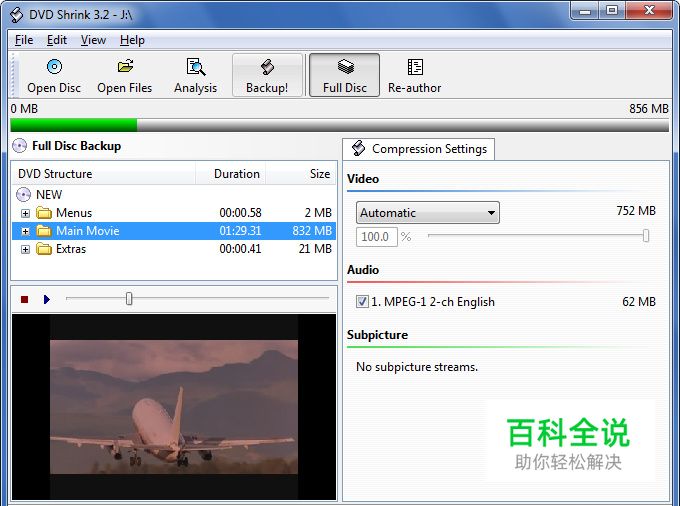Click the Open Disc toolbar icon

pyautogui.click(x=54, y=67)
